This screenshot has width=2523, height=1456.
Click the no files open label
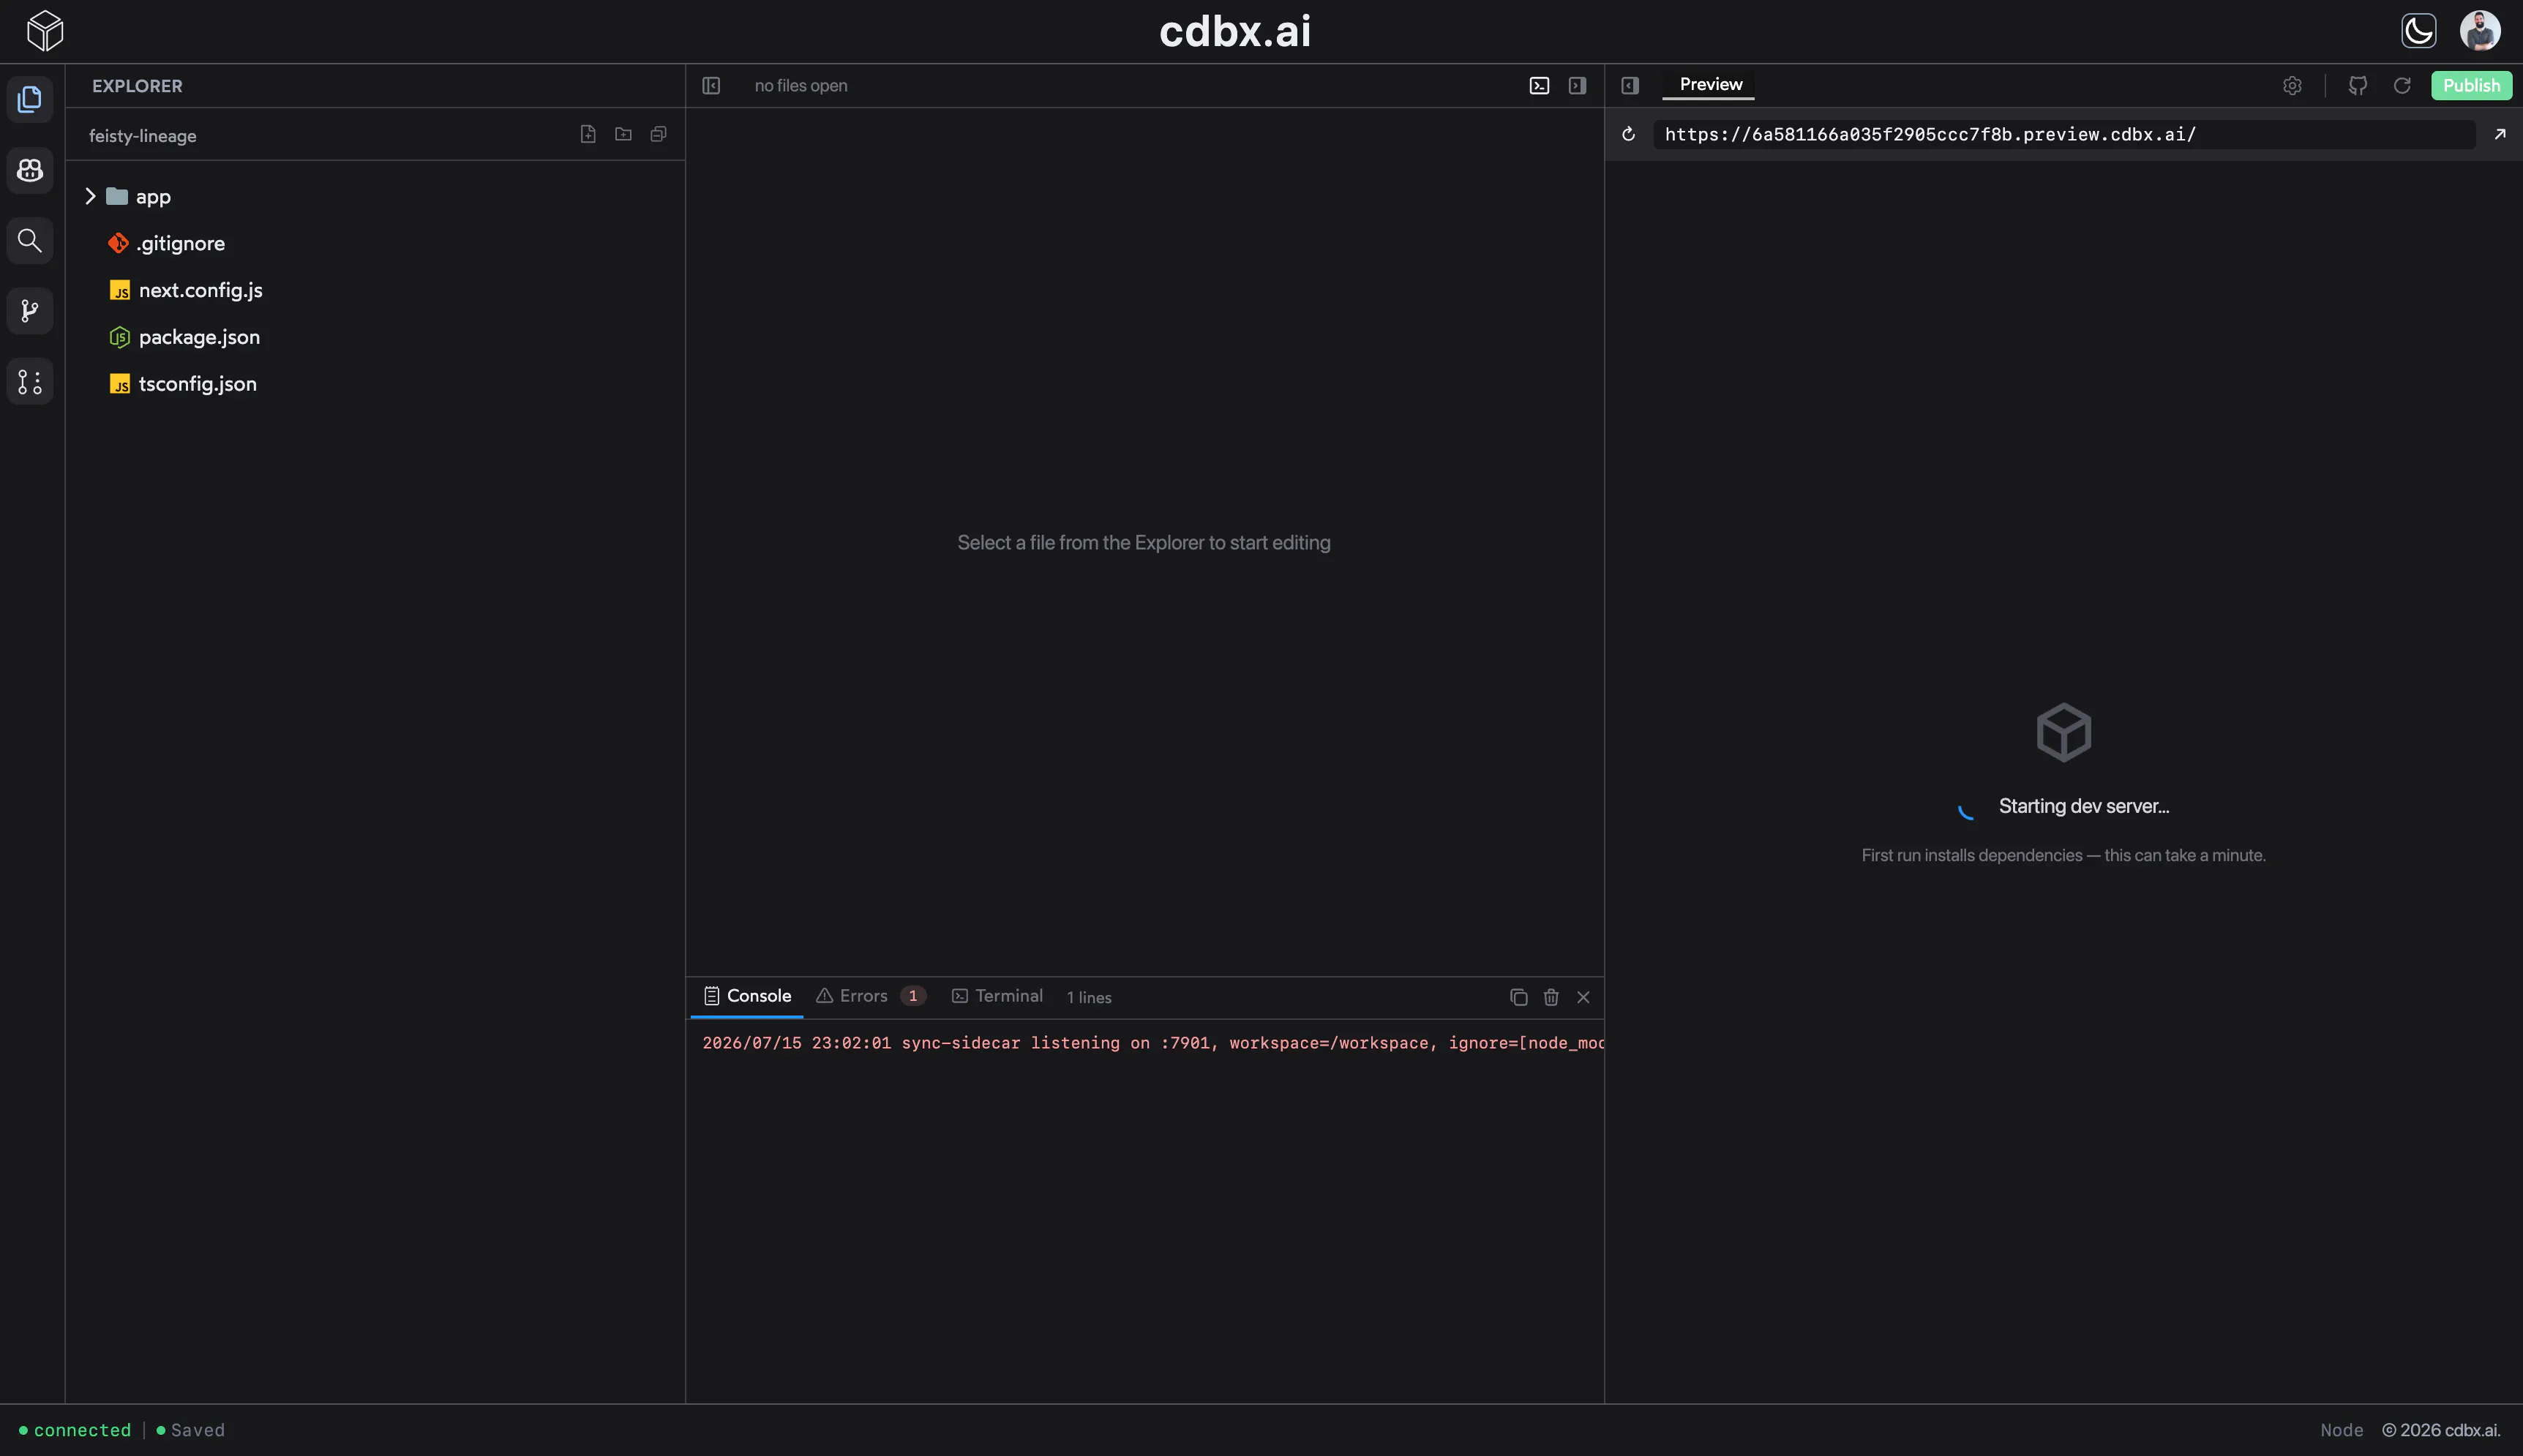[x=800, y=86]
